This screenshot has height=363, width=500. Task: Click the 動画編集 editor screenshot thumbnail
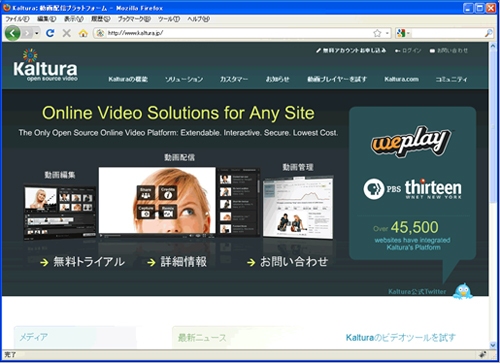tap(60, 212)
